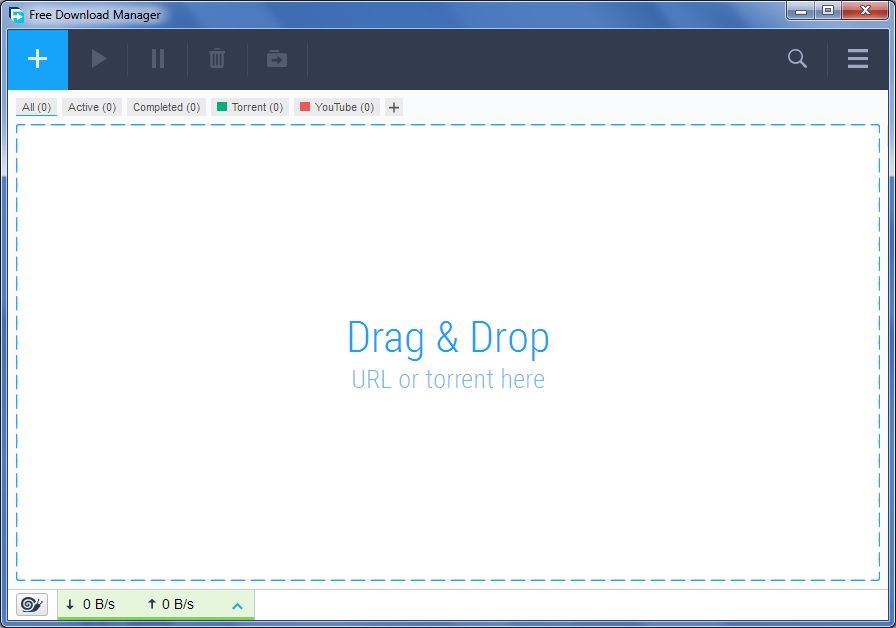Image resolution: width=896 pixels, height=628 pixels.
Task: Click the upload speed 0 B/s indicator
Action: [x=173, y=604]
